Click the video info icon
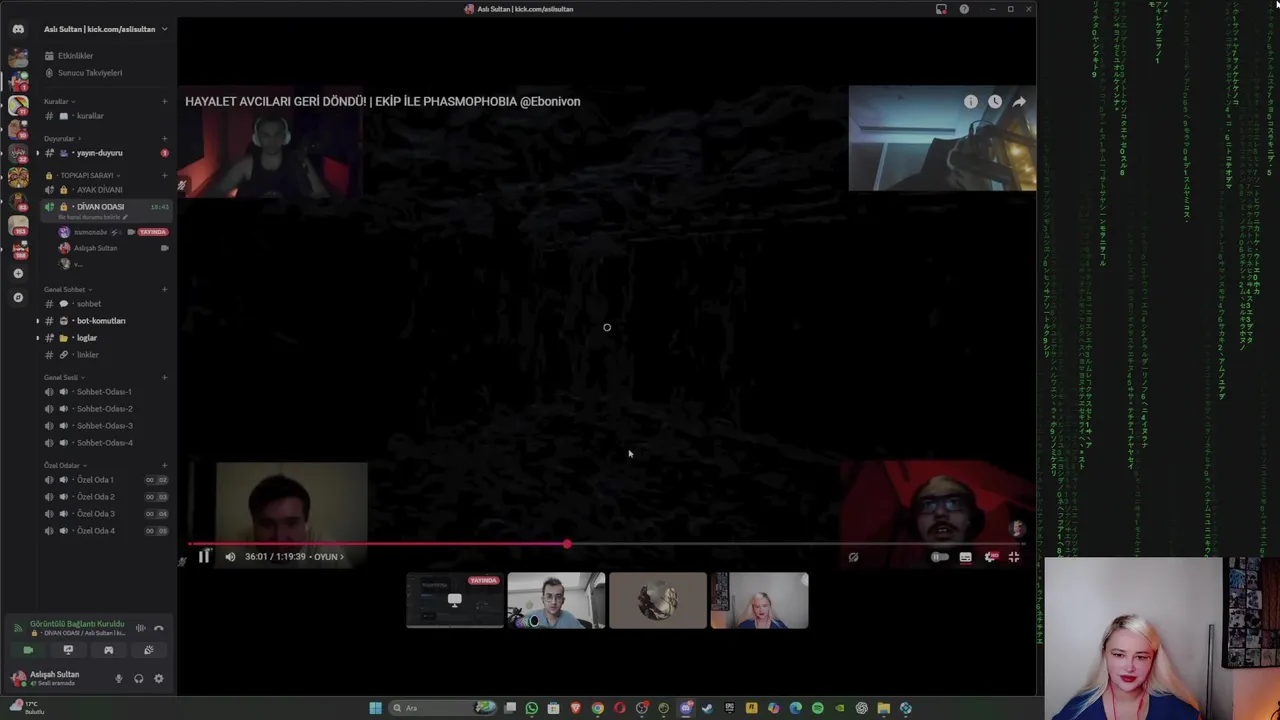Viewport: 1280px width, 720px height. pyautogui.click(x=971, y=102)
